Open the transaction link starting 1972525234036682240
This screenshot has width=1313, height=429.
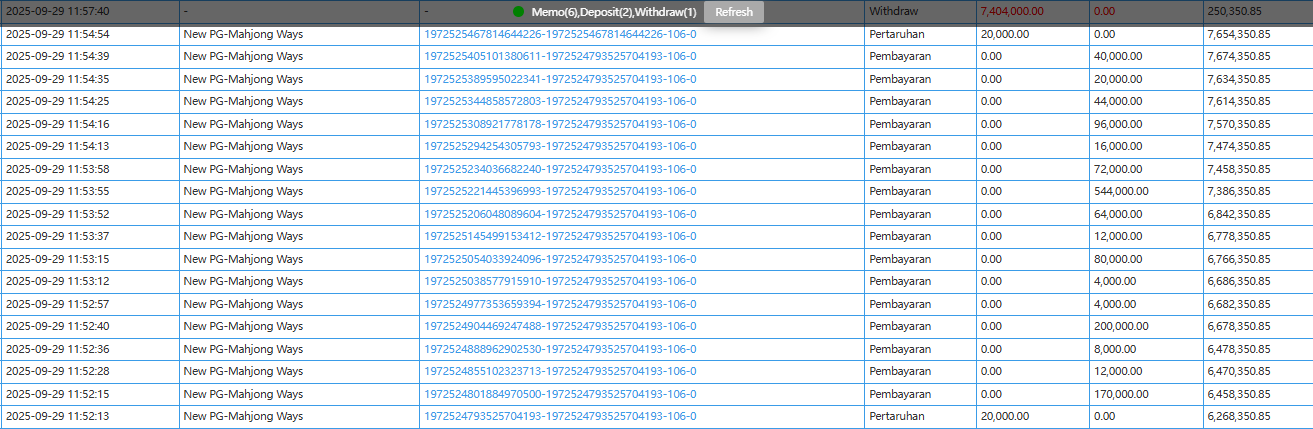[560, 169]
